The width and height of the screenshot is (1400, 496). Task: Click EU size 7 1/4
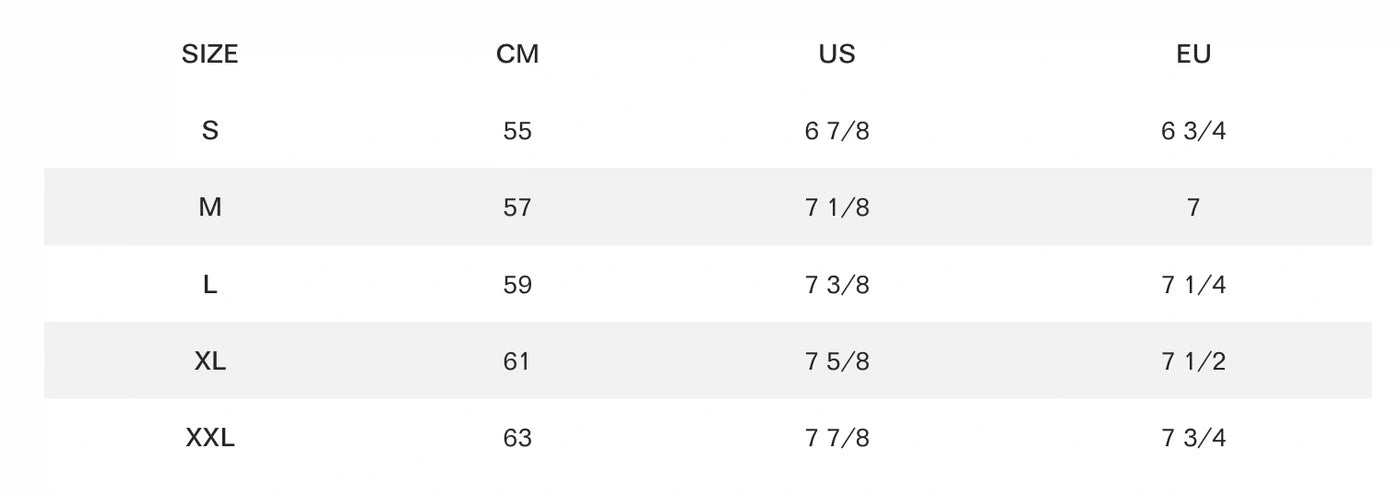[x=1193, y=285]
